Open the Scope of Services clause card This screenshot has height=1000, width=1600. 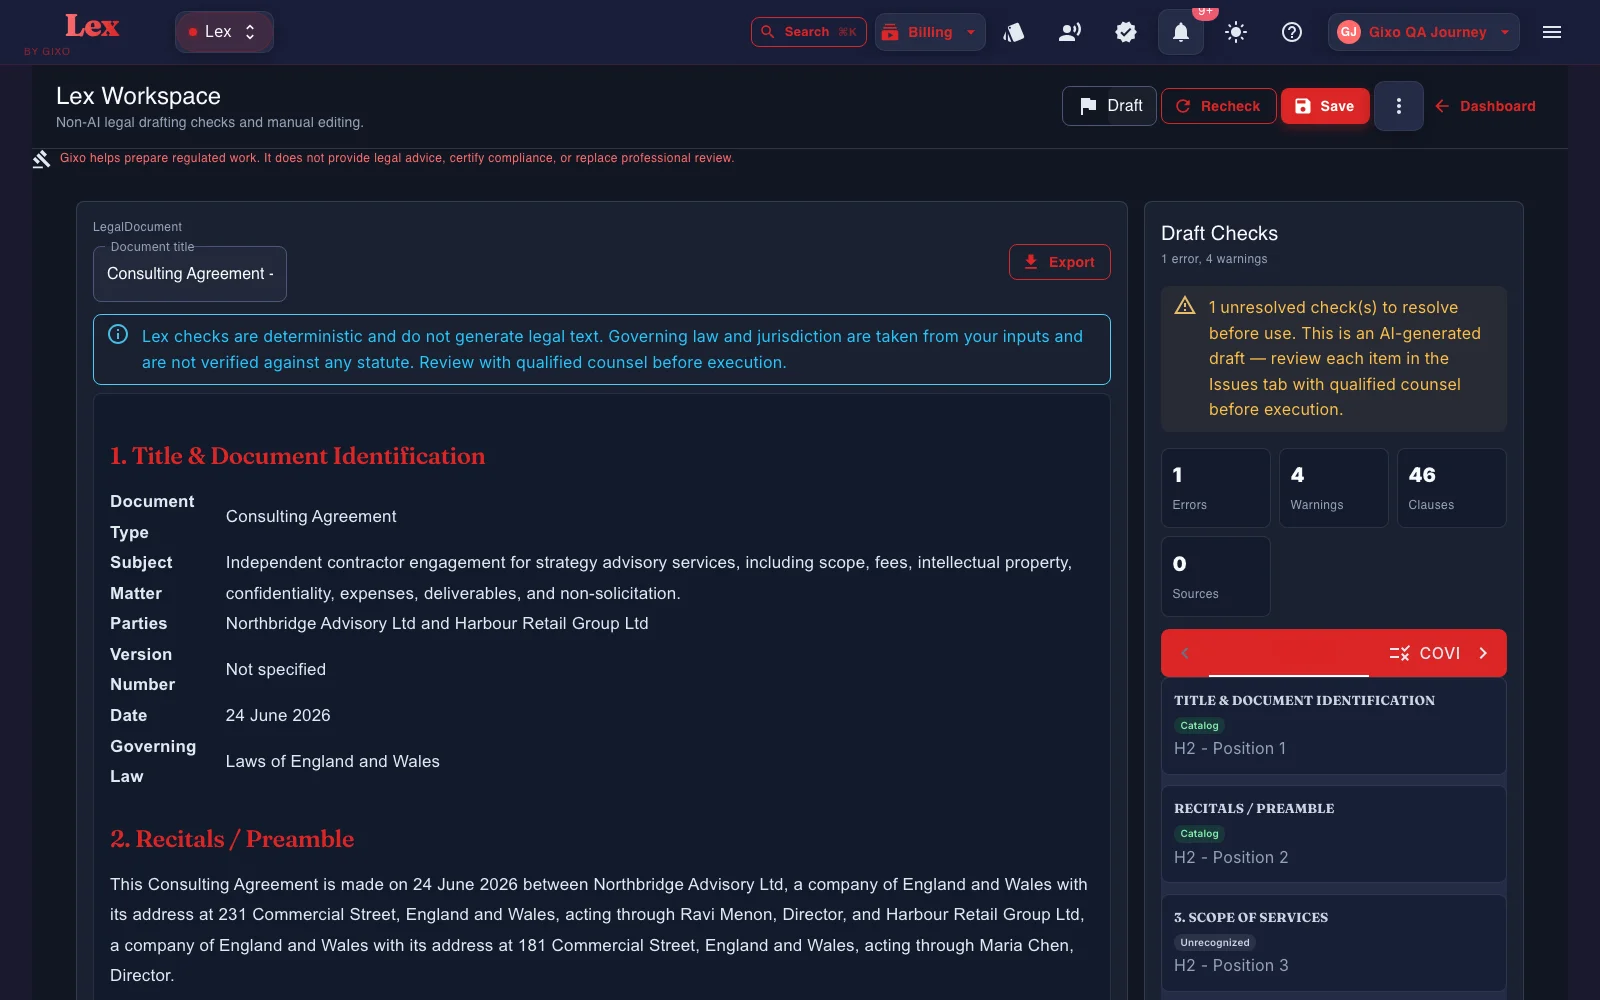pos(1334,943)
